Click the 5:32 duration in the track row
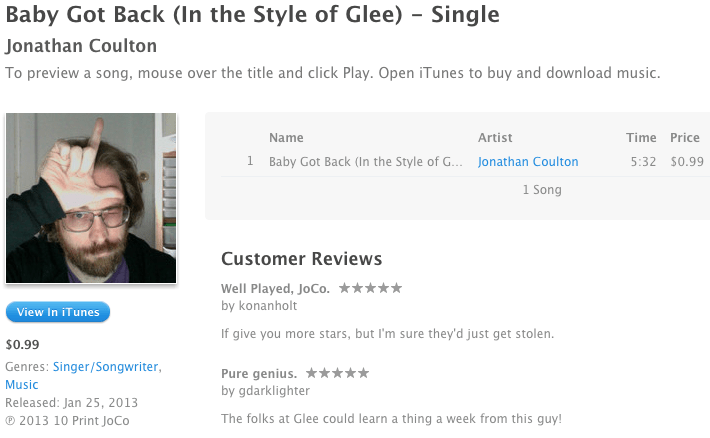 point(641,162)
